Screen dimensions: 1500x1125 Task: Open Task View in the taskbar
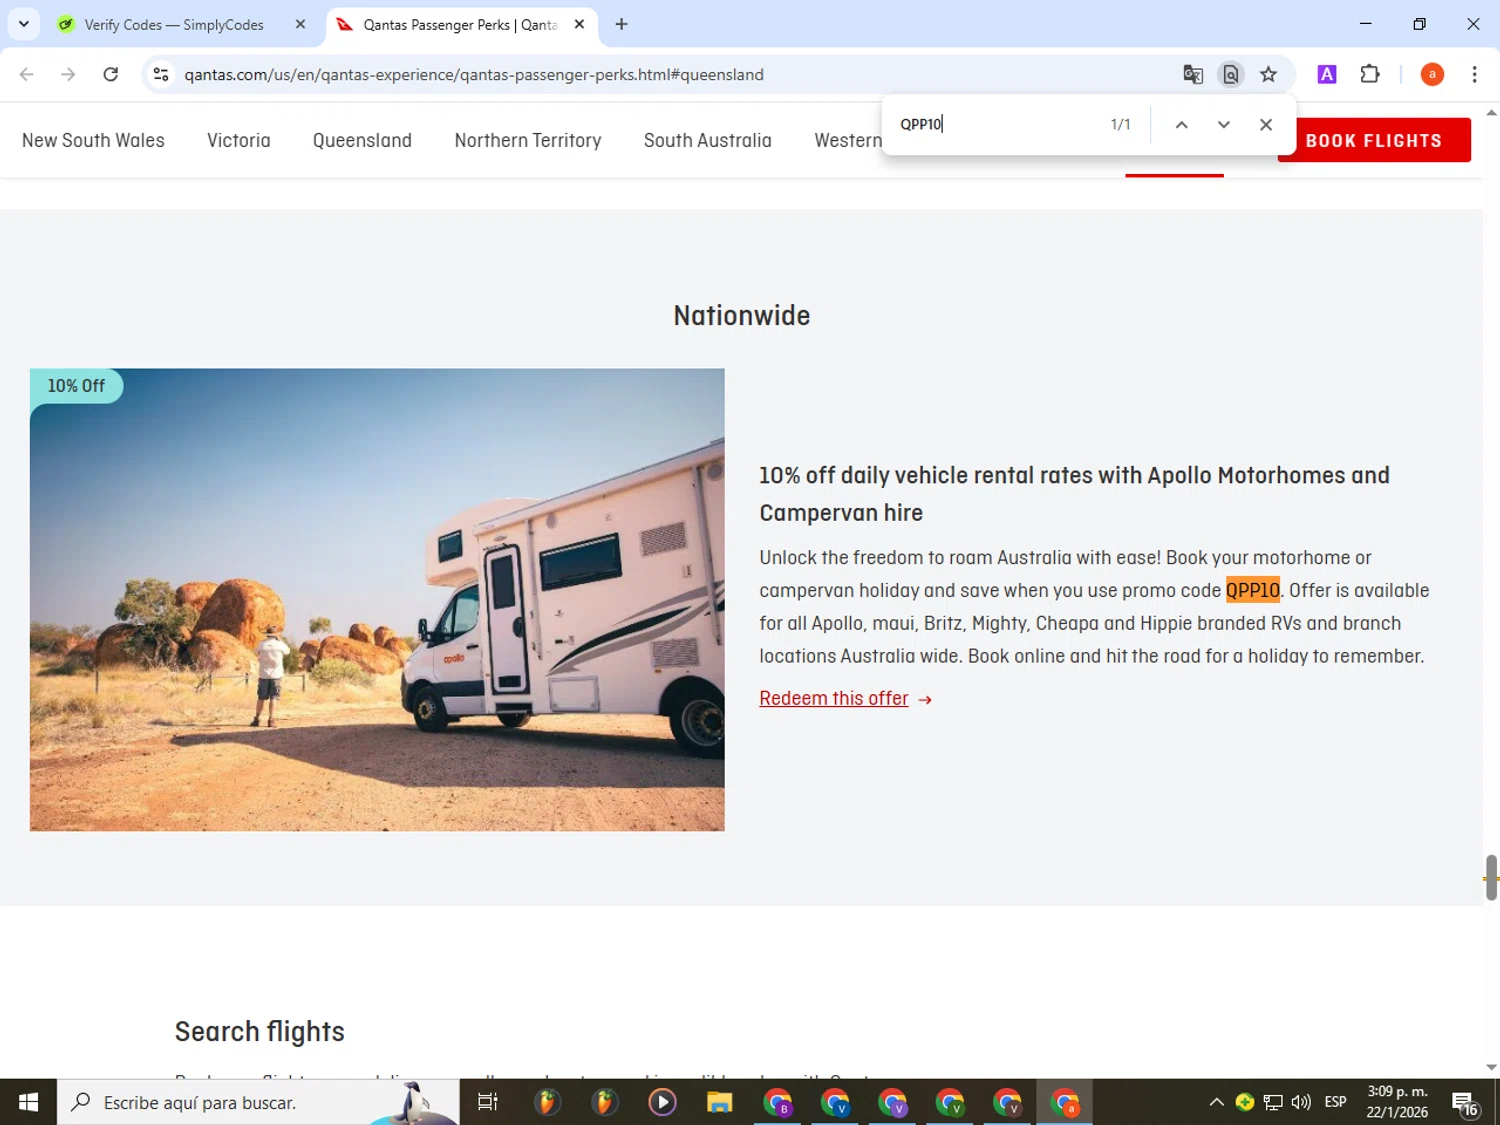[x=488, y=1102]
